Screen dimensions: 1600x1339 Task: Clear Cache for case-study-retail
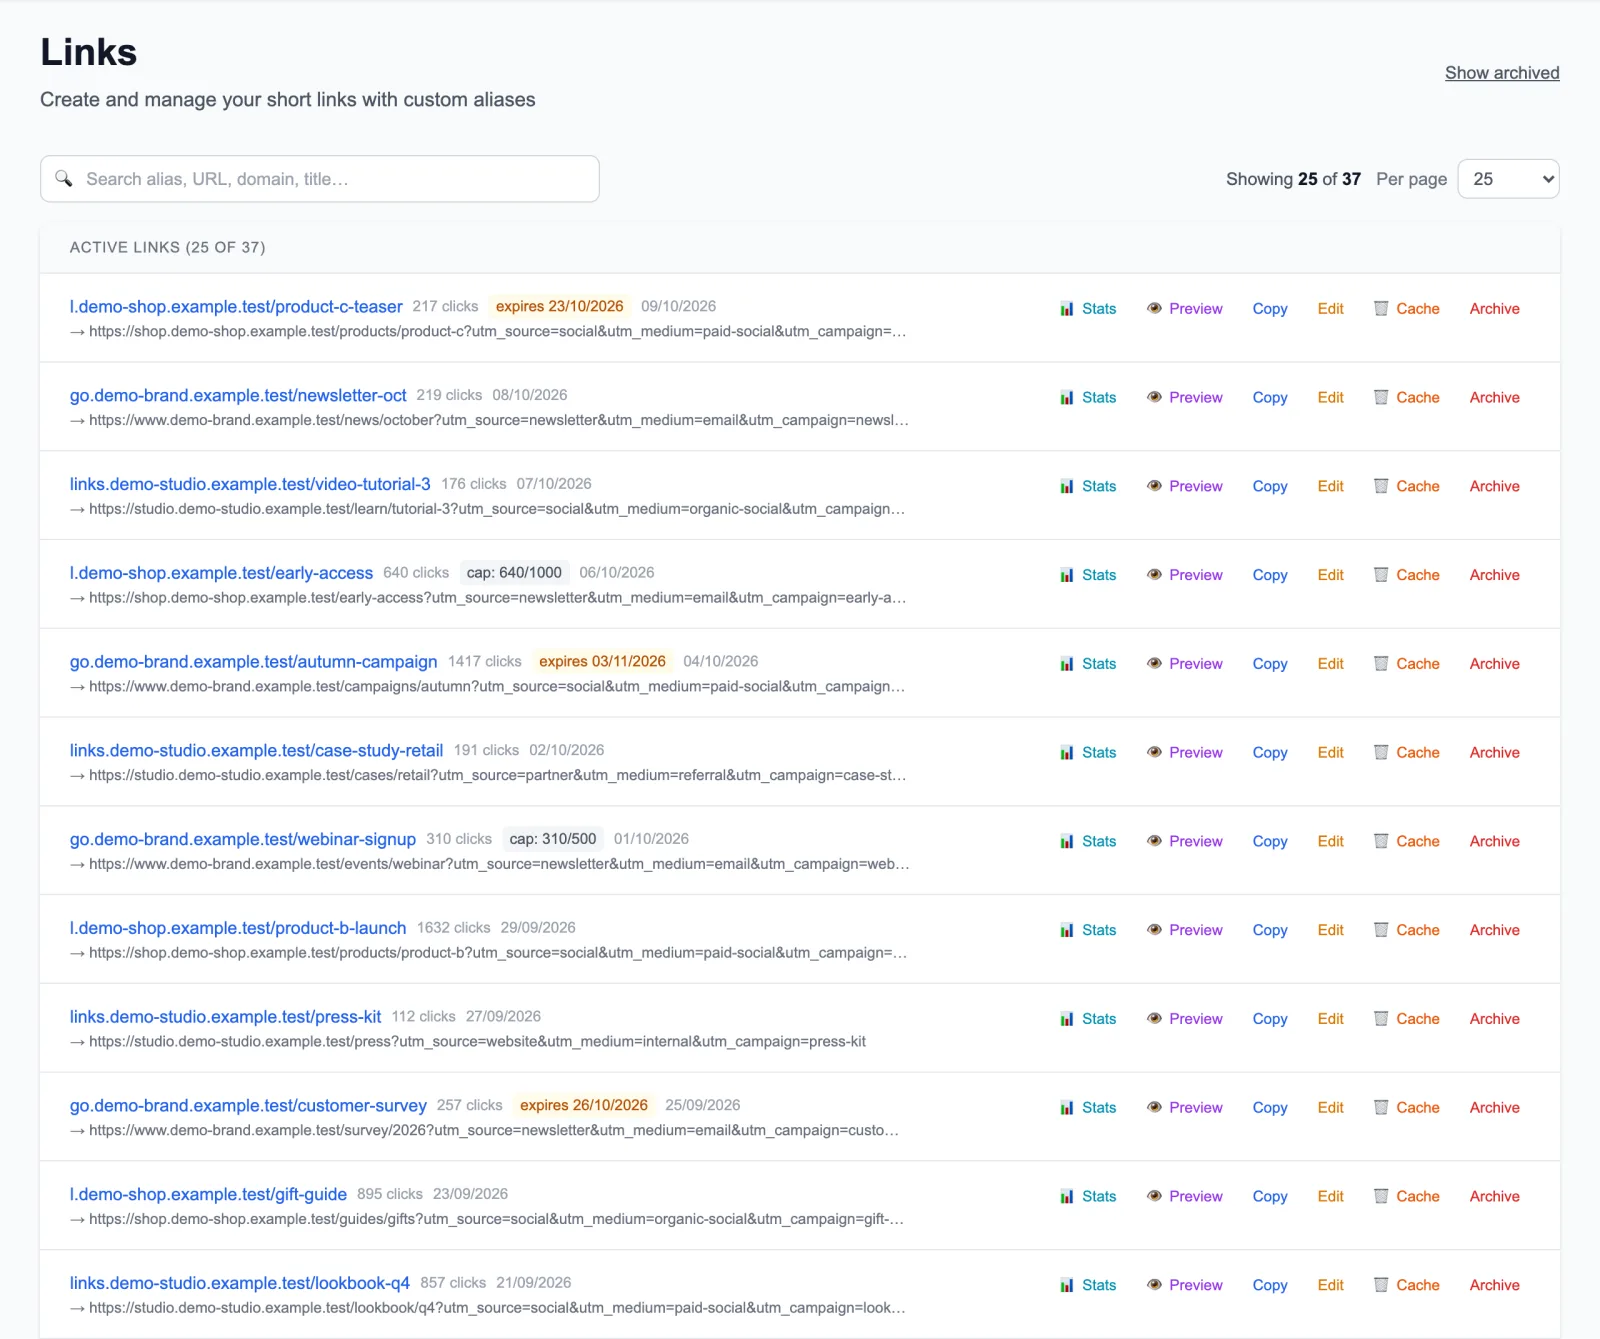[x=1406, y=753]
